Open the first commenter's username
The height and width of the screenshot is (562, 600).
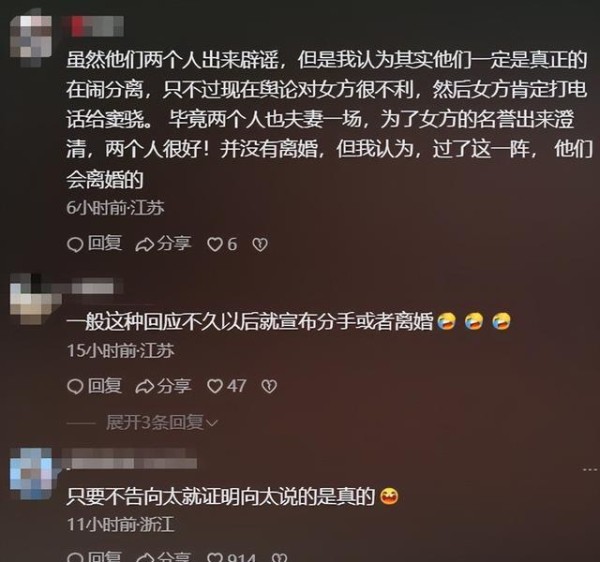click(x=95, y=26)
